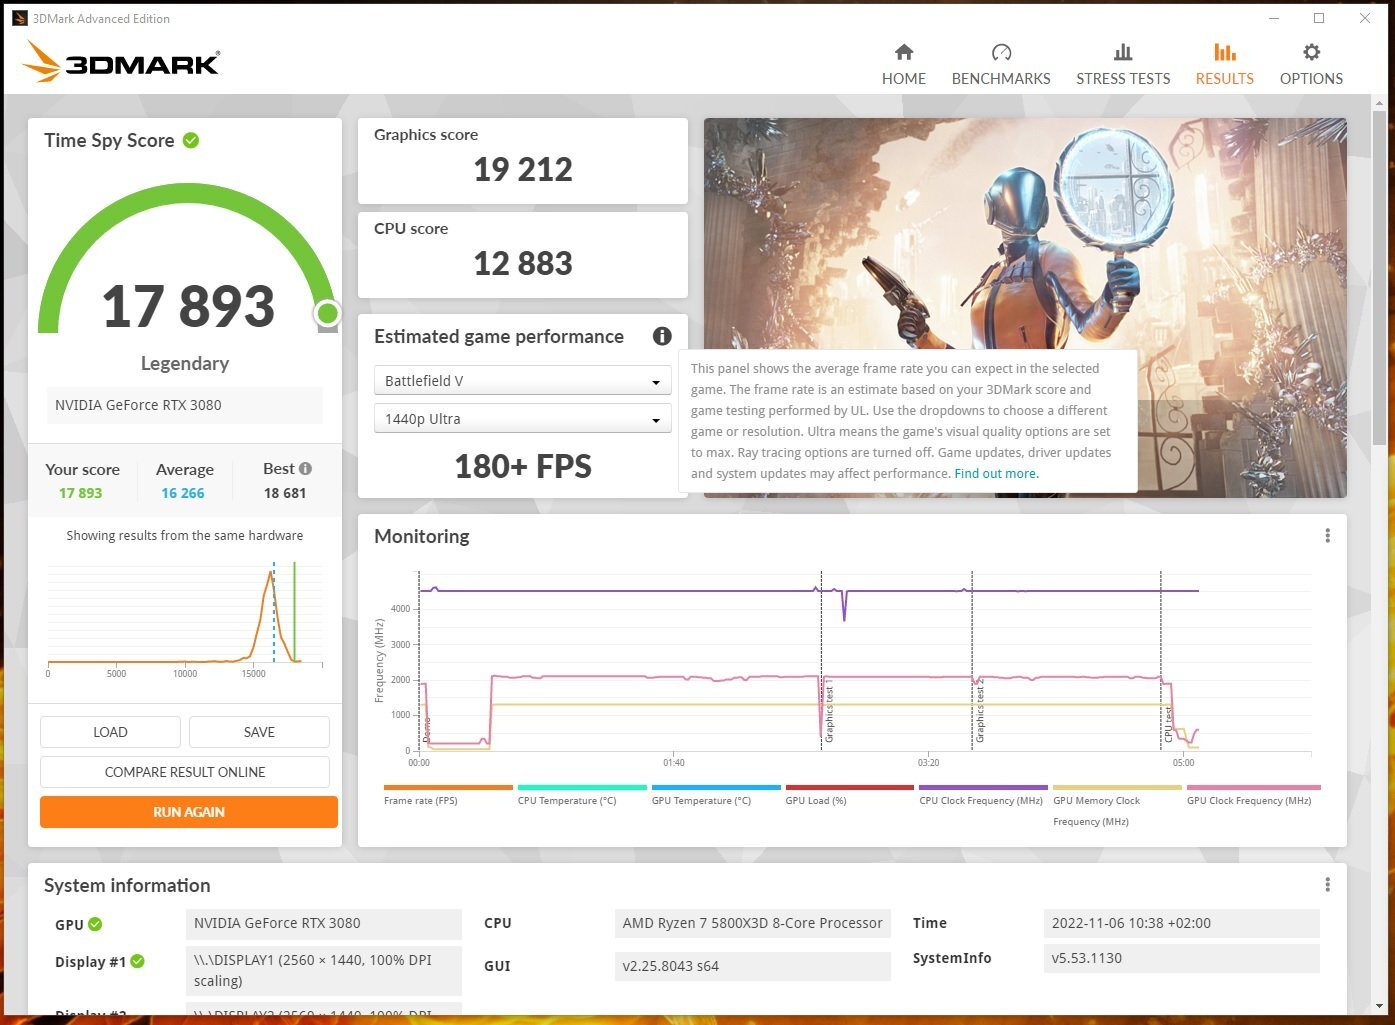Image resolution: width=1395 pixels, height=1025 pixels.
Task: Click the NVIDIA GeForce RTX 3080 field under score
Action: tap(184, 405)
